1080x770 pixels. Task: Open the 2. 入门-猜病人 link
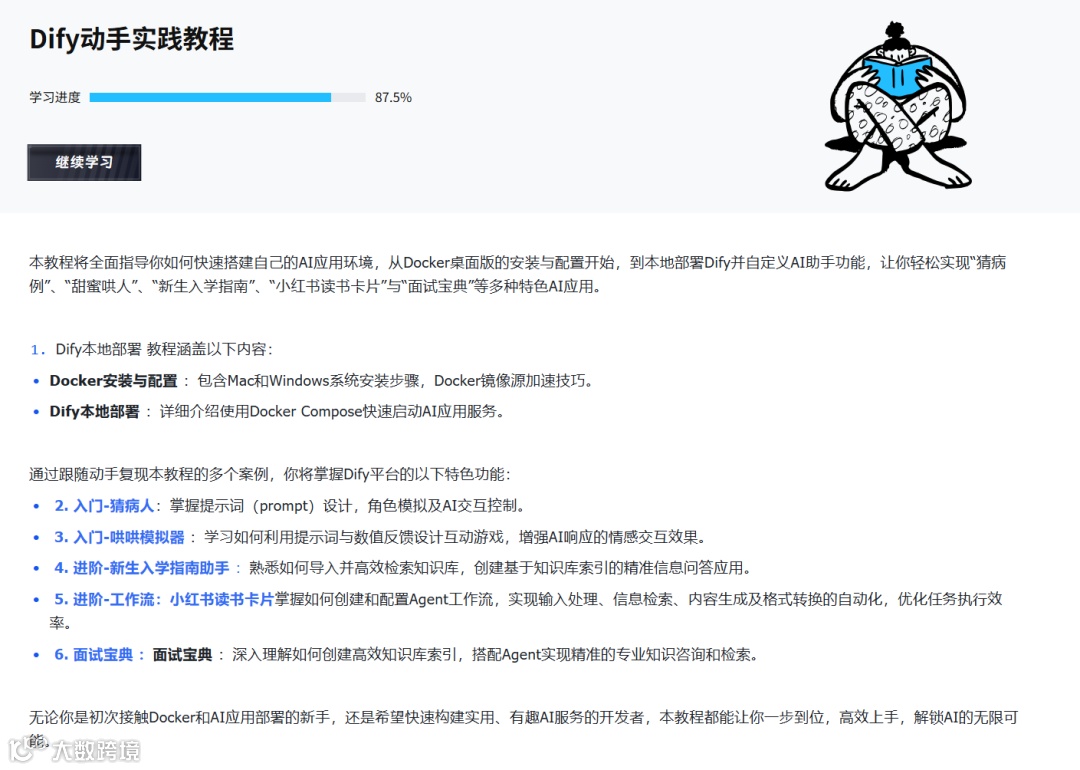pyautogui.click(x=104, y=506)
